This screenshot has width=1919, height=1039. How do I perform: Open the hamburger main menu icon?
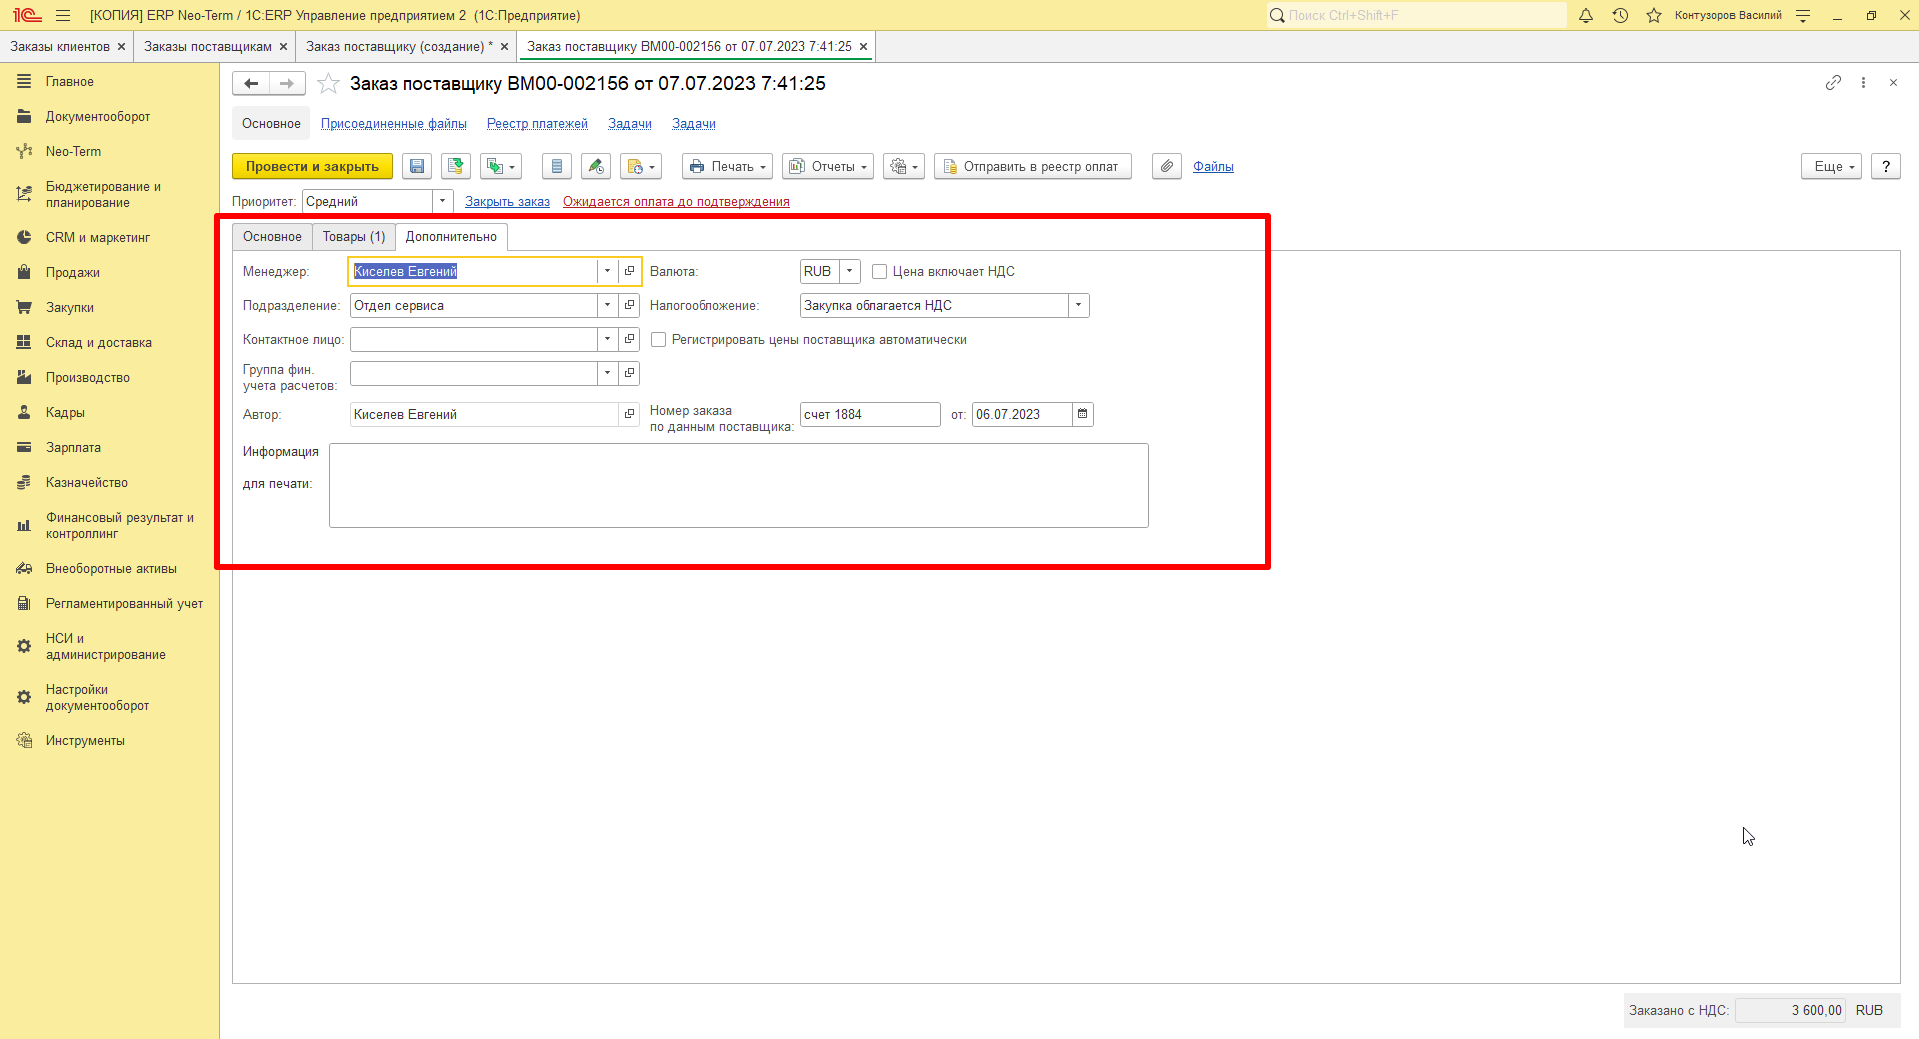63,15
